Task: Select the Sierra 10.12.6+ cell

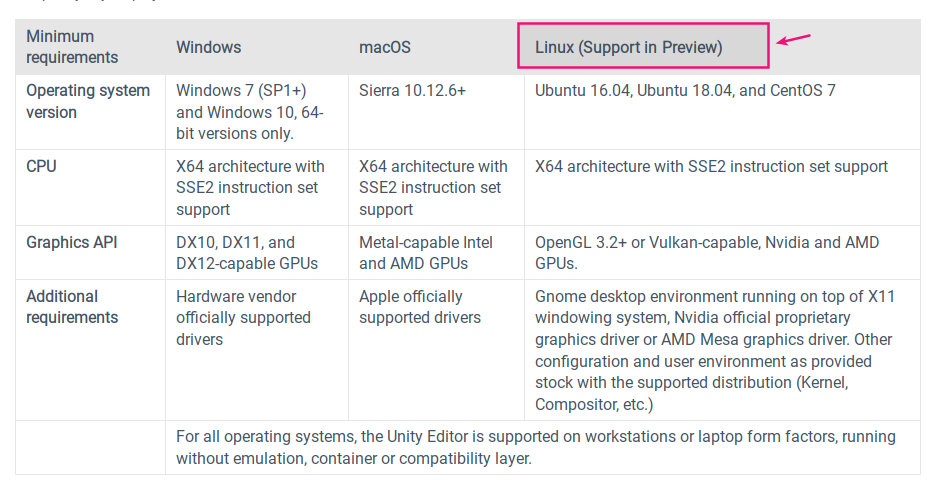Action: coord(412,90)
